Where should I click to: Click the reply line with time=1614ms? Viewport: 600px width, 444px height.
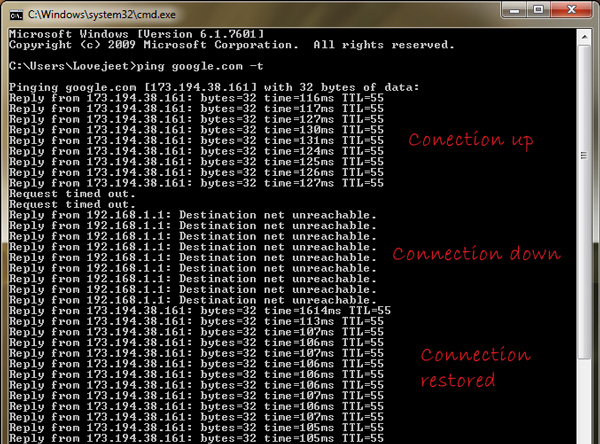200,311
